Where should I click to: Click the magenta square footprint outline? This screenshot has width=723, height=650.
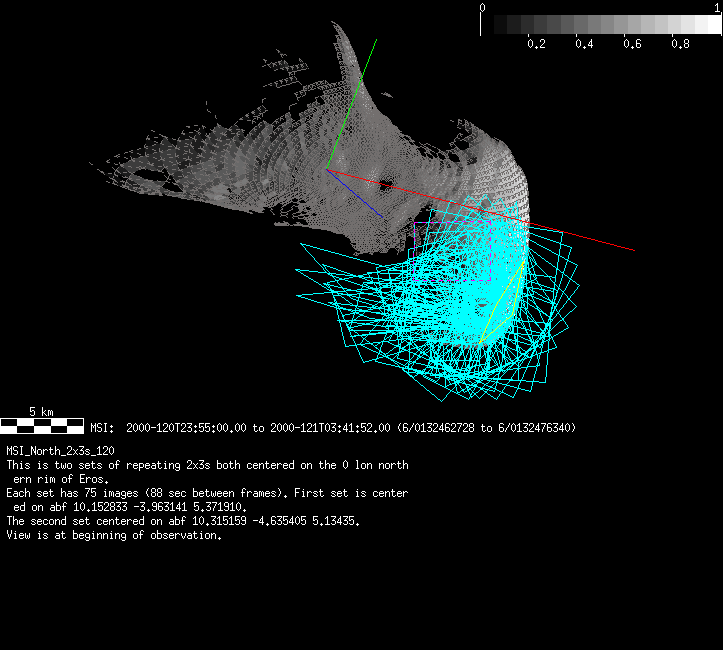[415, 235]
